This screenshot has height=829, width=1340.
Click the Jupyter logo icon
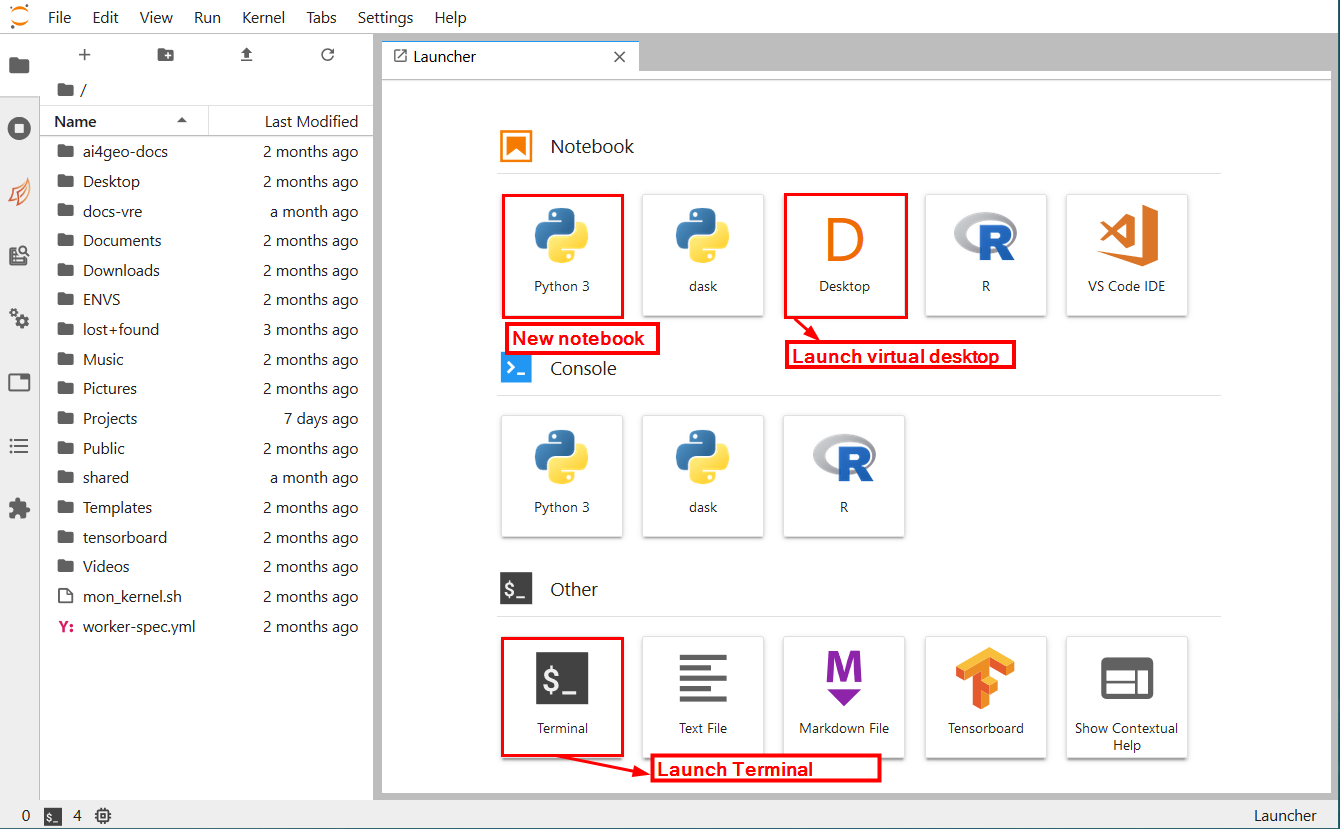tap(19, 16)
